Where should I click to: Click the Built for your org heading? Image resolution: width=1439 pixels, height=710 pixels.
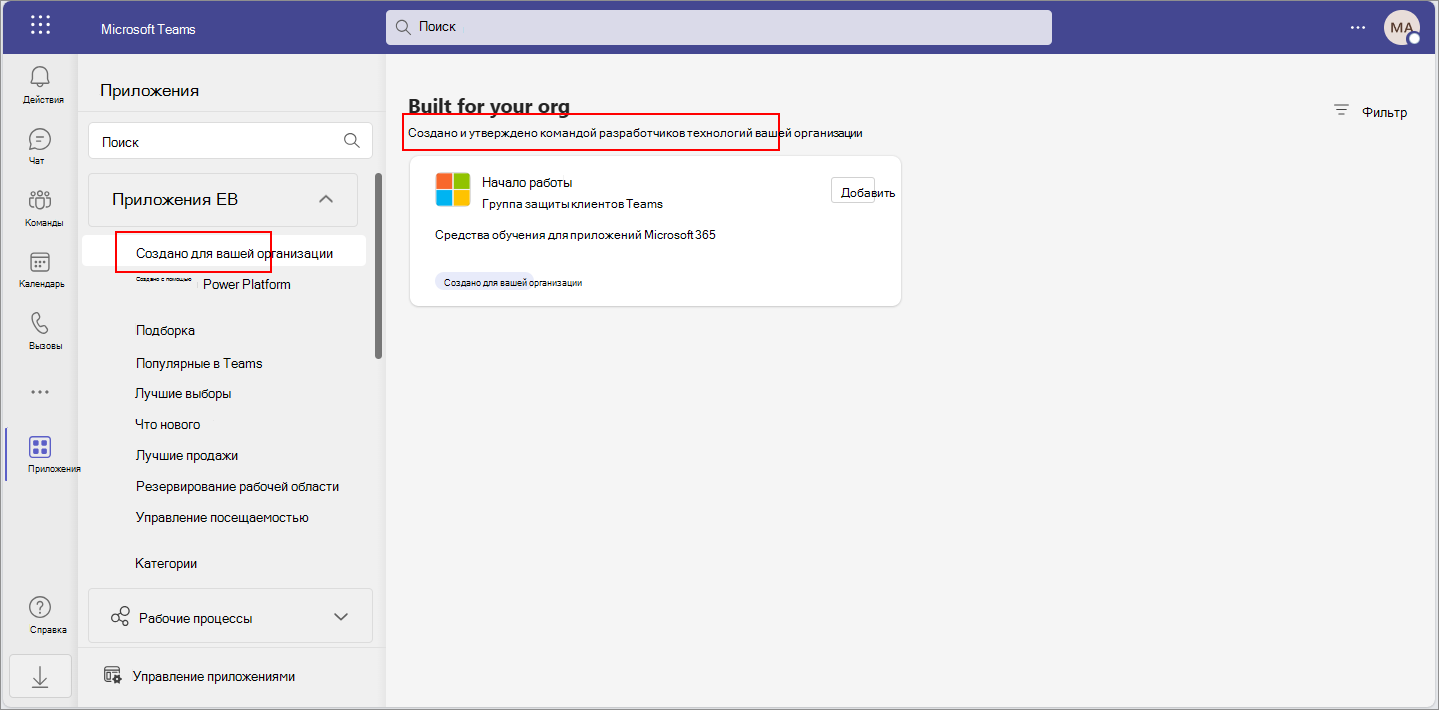pyautogui.click(x=489, y=107)
